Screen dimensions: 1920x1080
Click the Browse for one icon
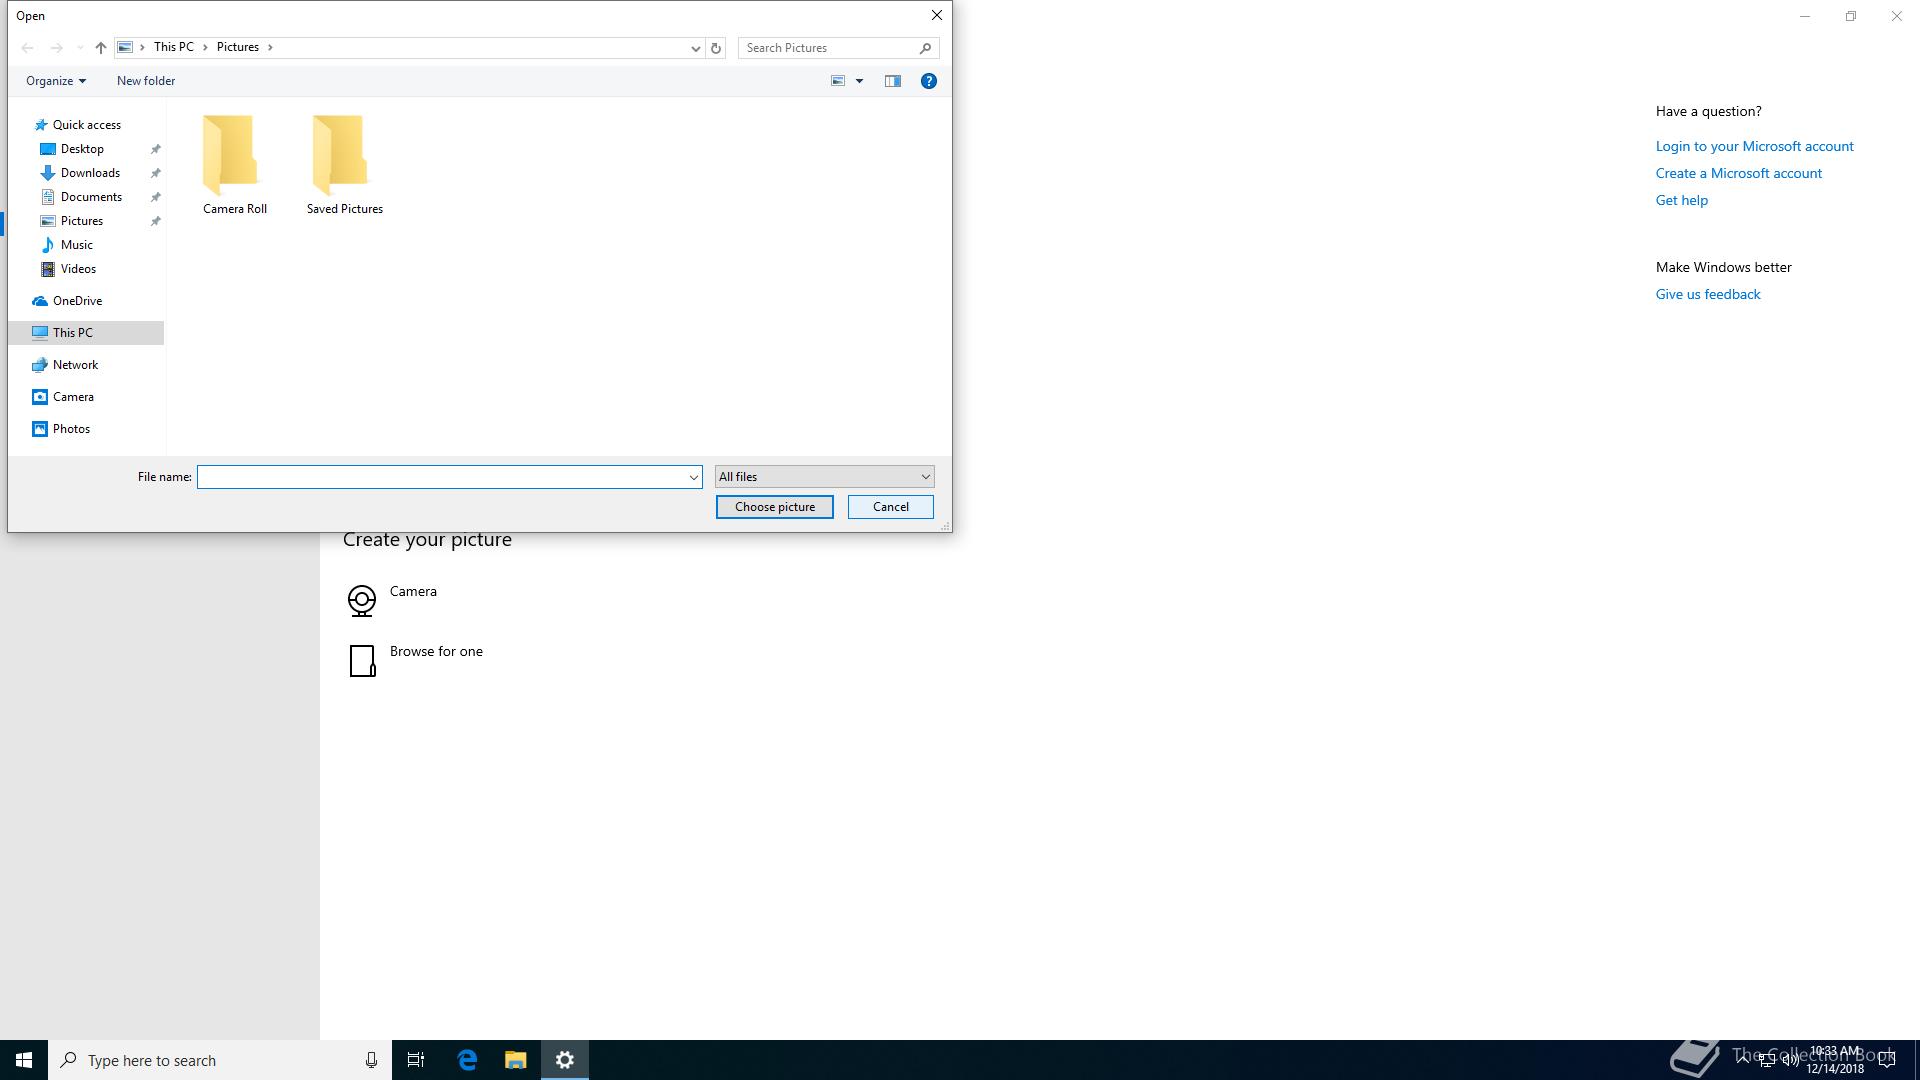pos(362,660)
